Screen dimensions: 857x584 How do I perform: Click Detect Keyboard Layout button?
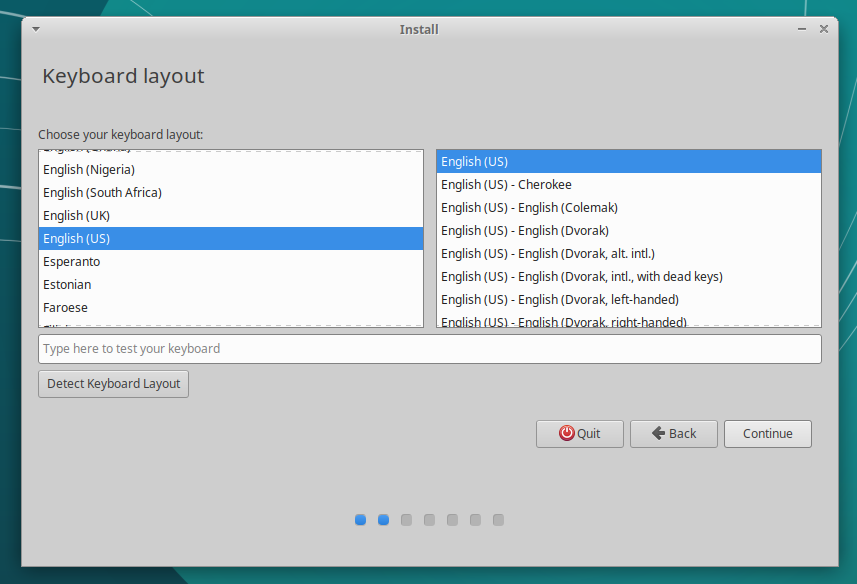click(x=113, y=384)
